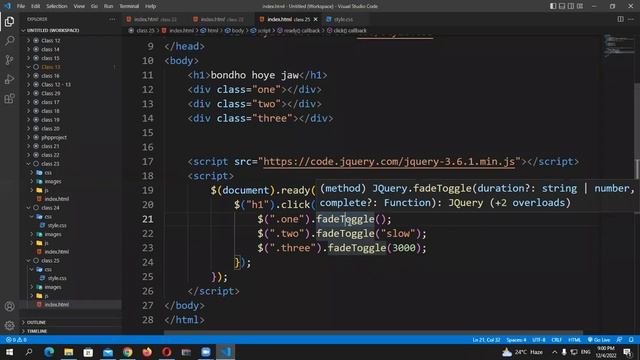
Task: Open File Explorer from the taskbar
Action: tap(69, 352)
